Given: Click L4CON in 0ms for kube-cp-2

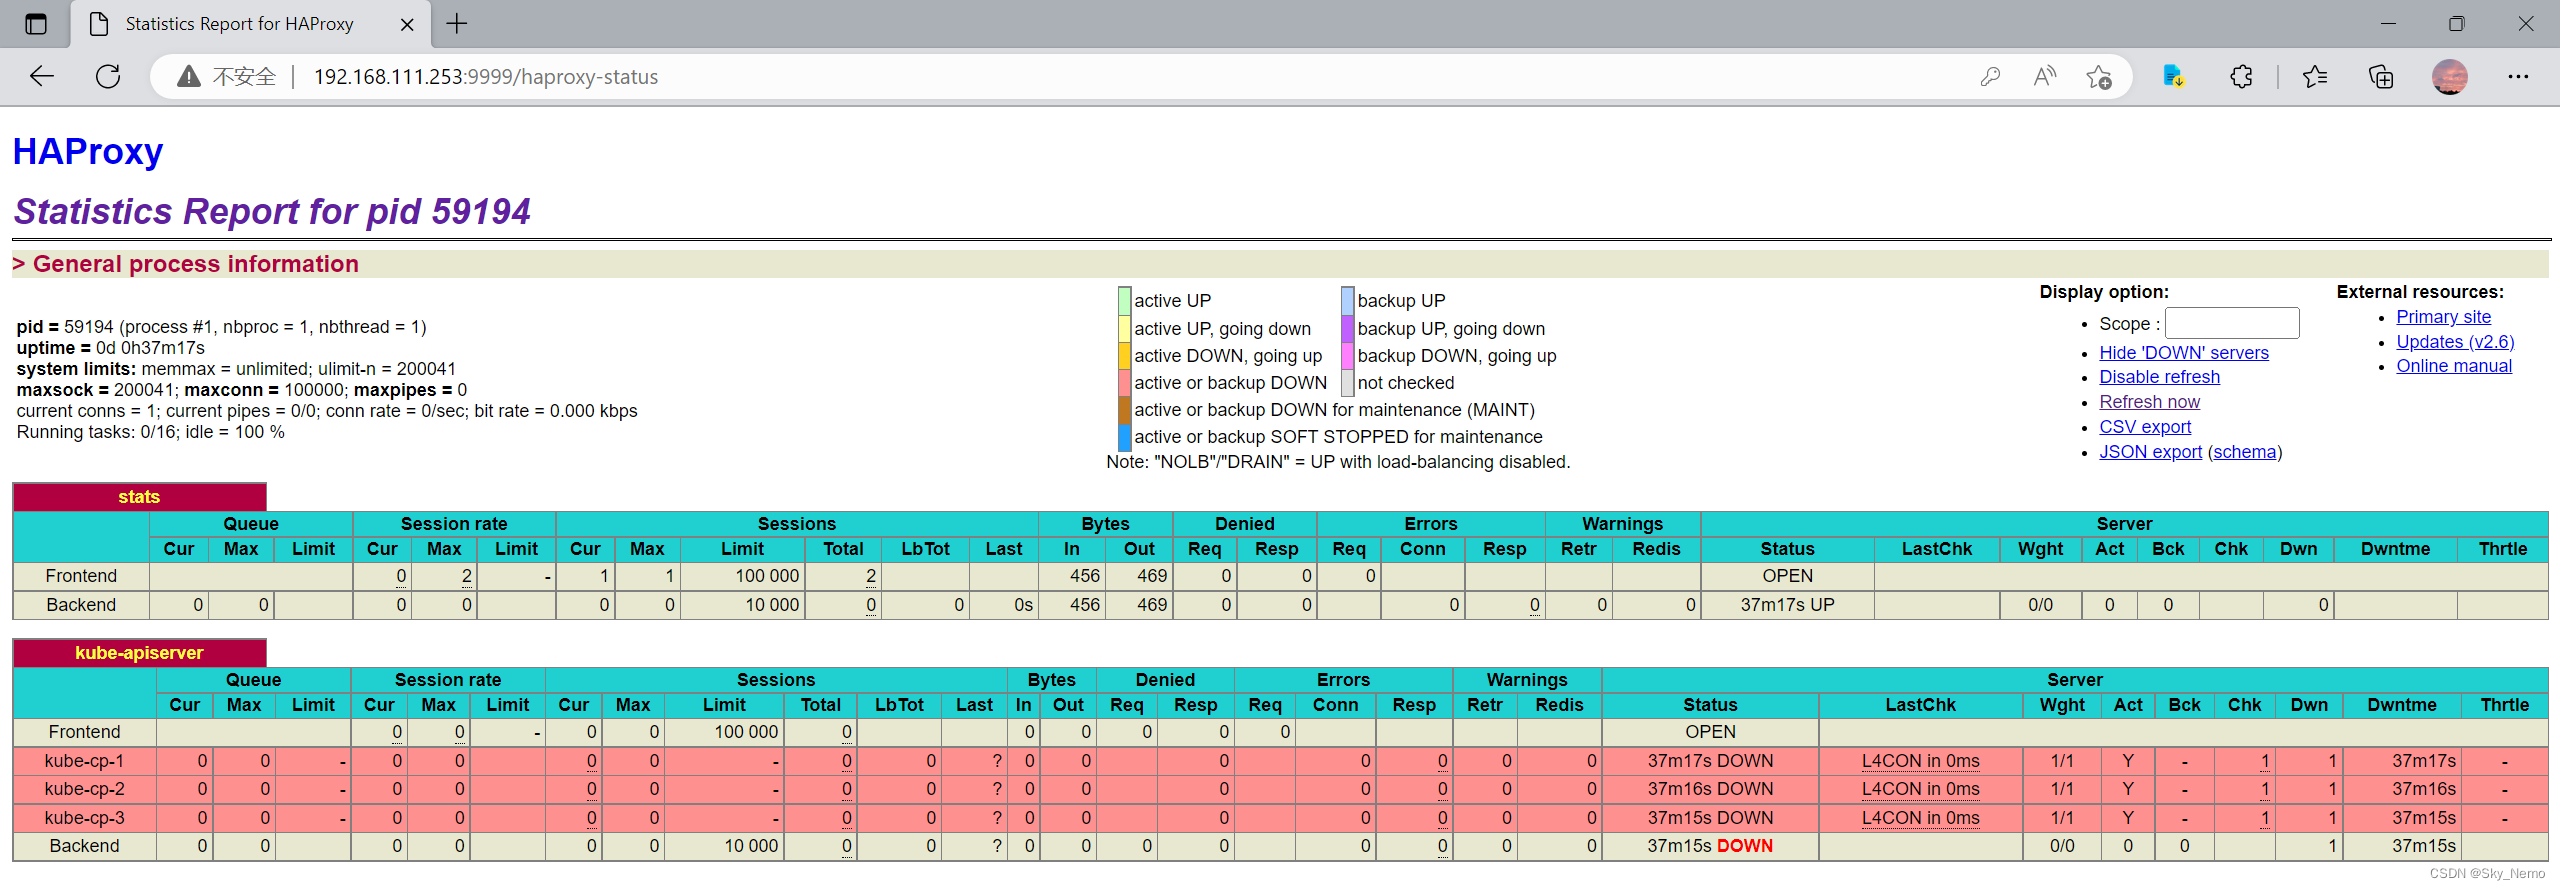Looking at the screenshot, I should click(x=1920, y=789).
